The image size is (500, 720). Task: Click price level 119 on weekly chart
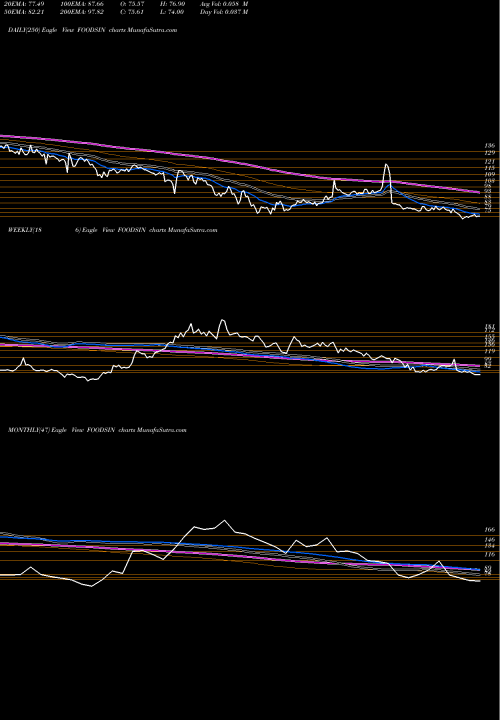[x=489, y=351]
